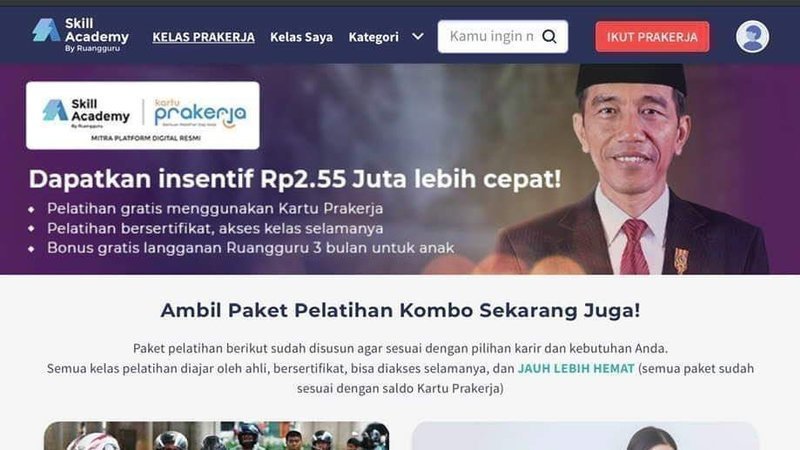Viewport: 800px width, 450px height.
Task: Expand the Kategori chevron arrow
Action: [x=418, y=37]
